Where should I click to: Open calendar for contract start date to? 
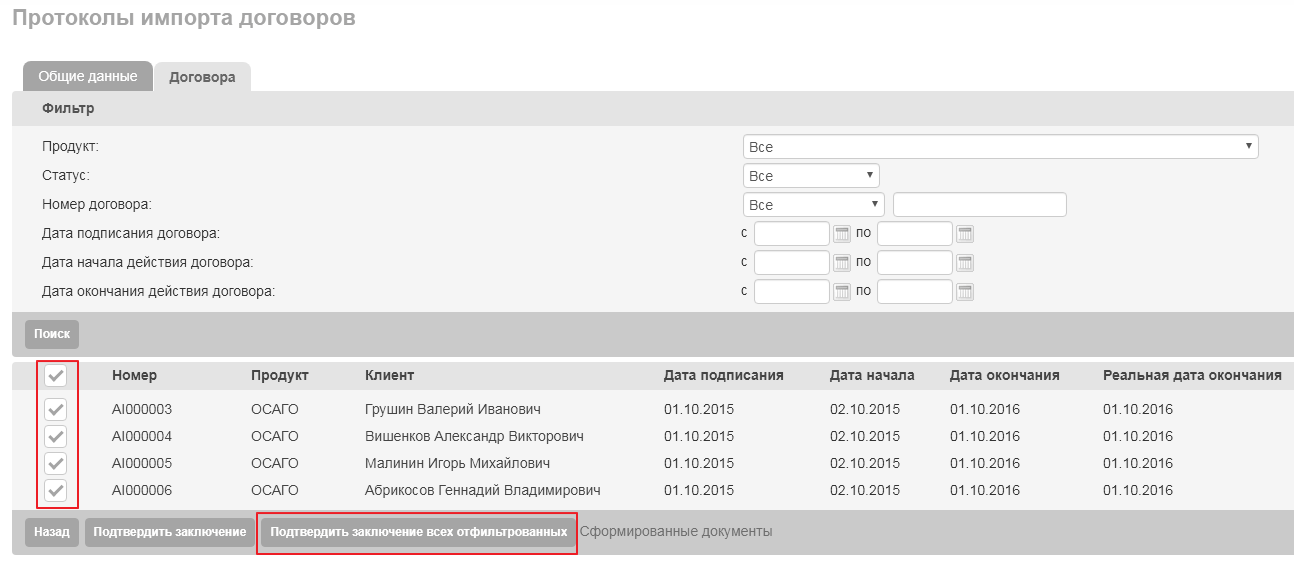965,263
